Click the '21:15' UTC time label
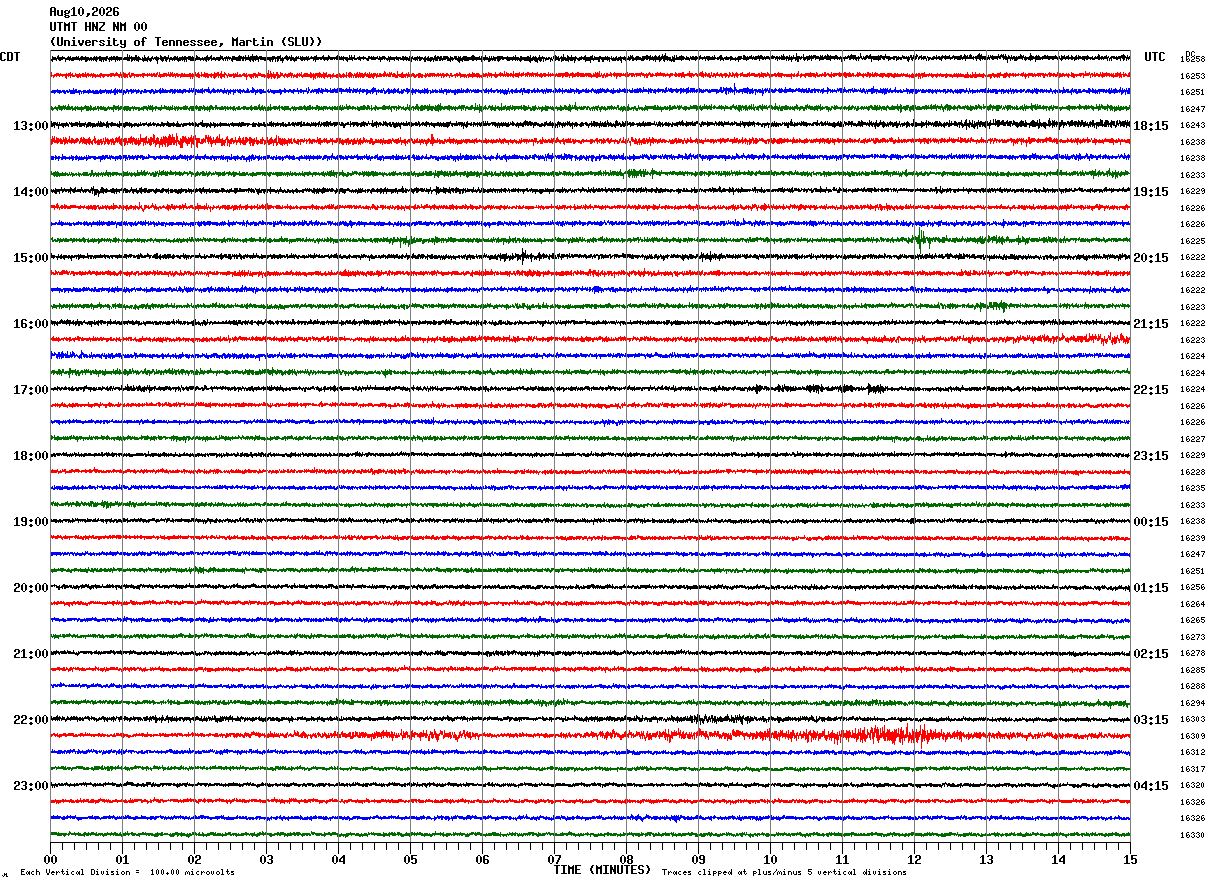 click(x=1151, y=324)
